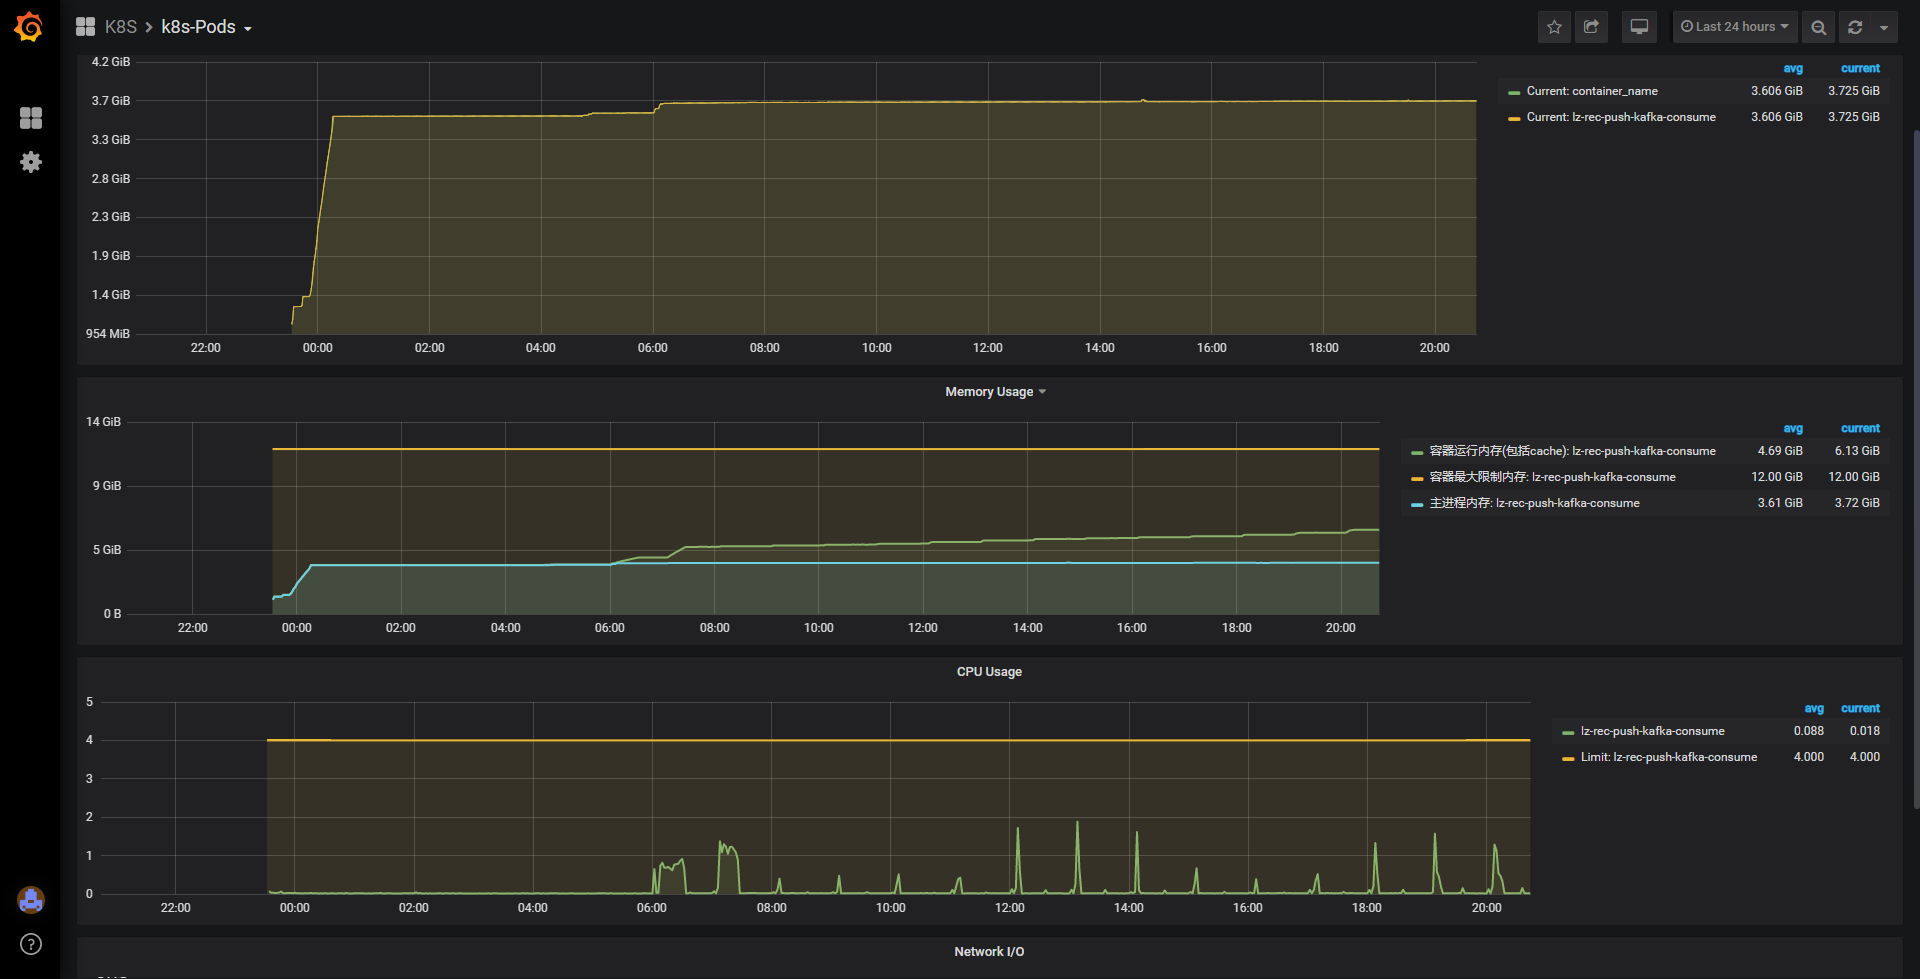Toggle series Current: lz-rec-push-kafka-consume in legend
Viewport: 1920px width, 979px height.
click(1621, 117)
